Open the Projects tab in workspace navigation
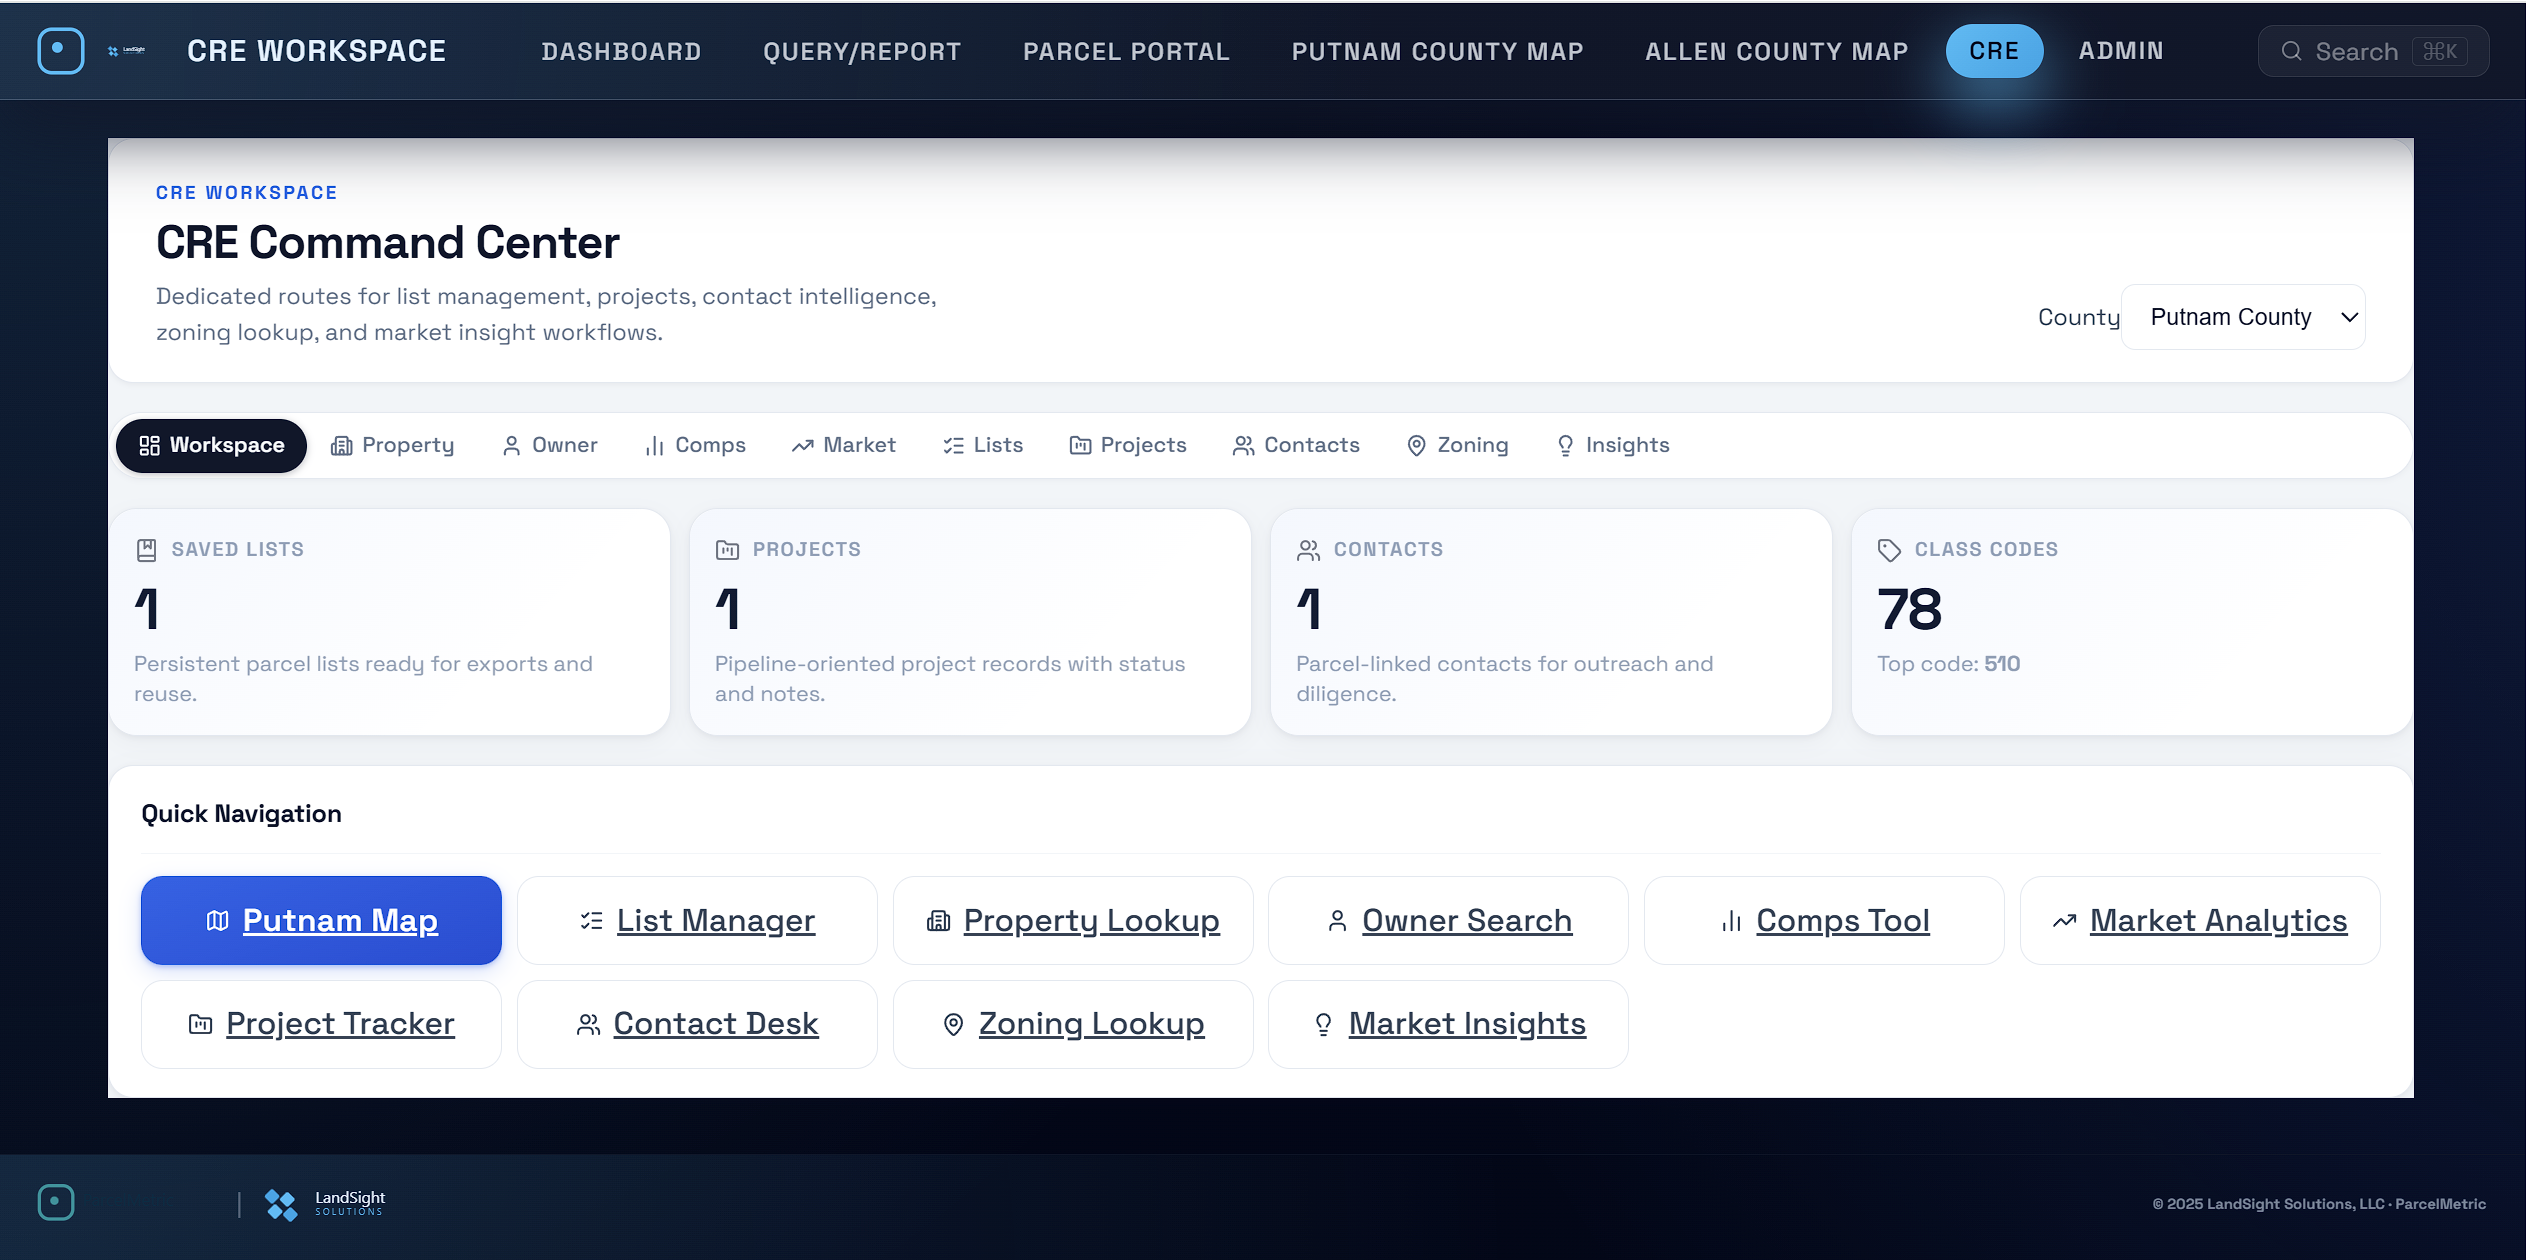Screen dimensions: 2526x1260 point(1127,445)
